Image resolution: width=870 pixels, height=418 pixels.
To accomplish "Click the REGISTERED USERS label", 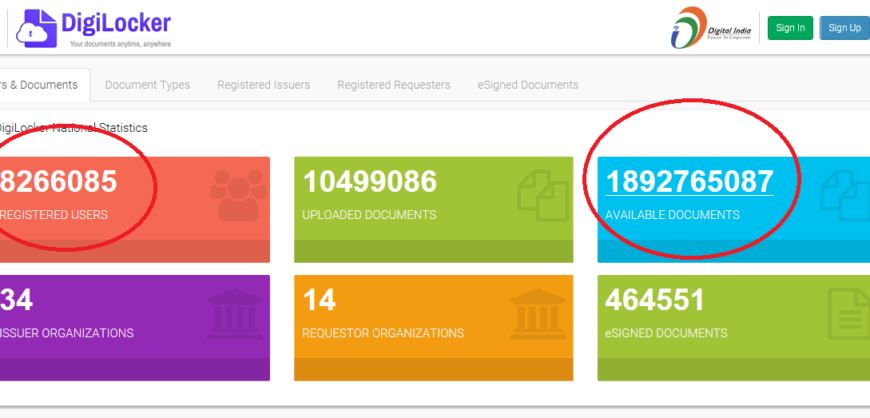I will [x=54, y=215].
